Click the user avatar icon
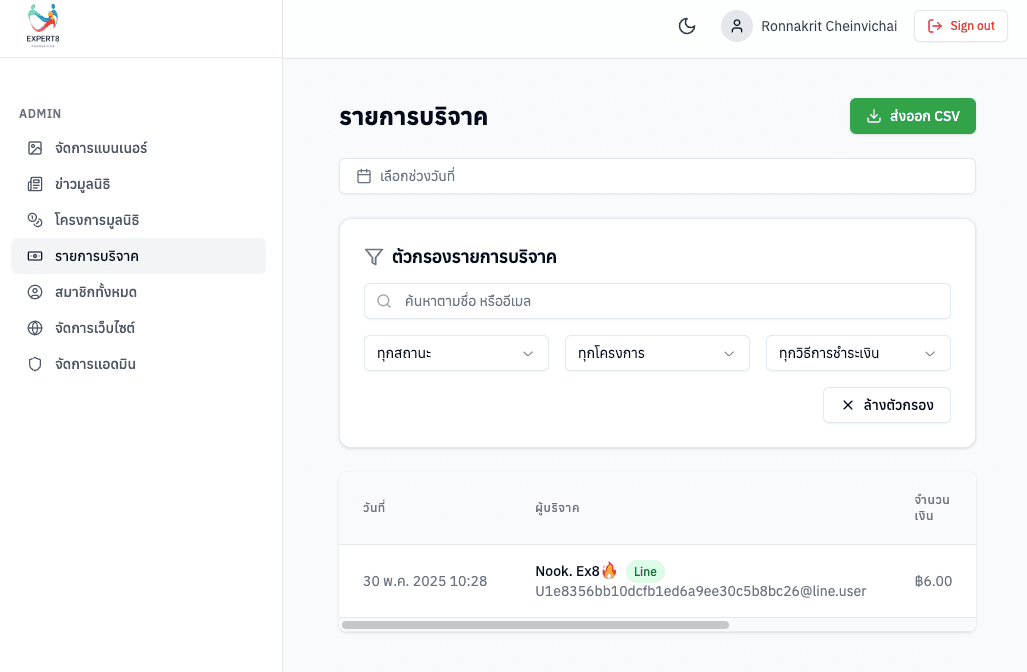This screenshot has width=1027, height=672. pyautogui.click(x=737, y=26)
